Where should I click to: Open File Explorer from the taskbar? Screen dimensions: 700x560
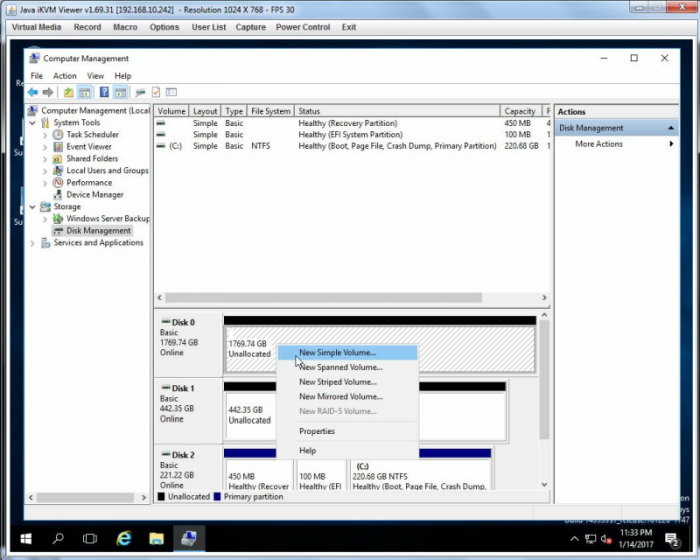pos(156,539)
